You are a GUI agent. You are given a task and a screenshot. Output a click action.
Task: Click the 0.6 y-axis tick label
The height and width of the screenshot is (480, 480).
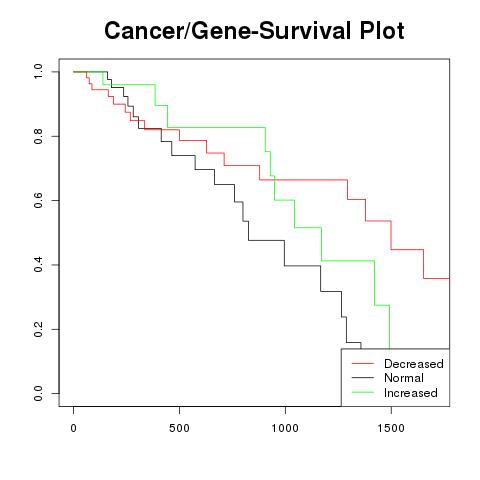coord(38,200)
